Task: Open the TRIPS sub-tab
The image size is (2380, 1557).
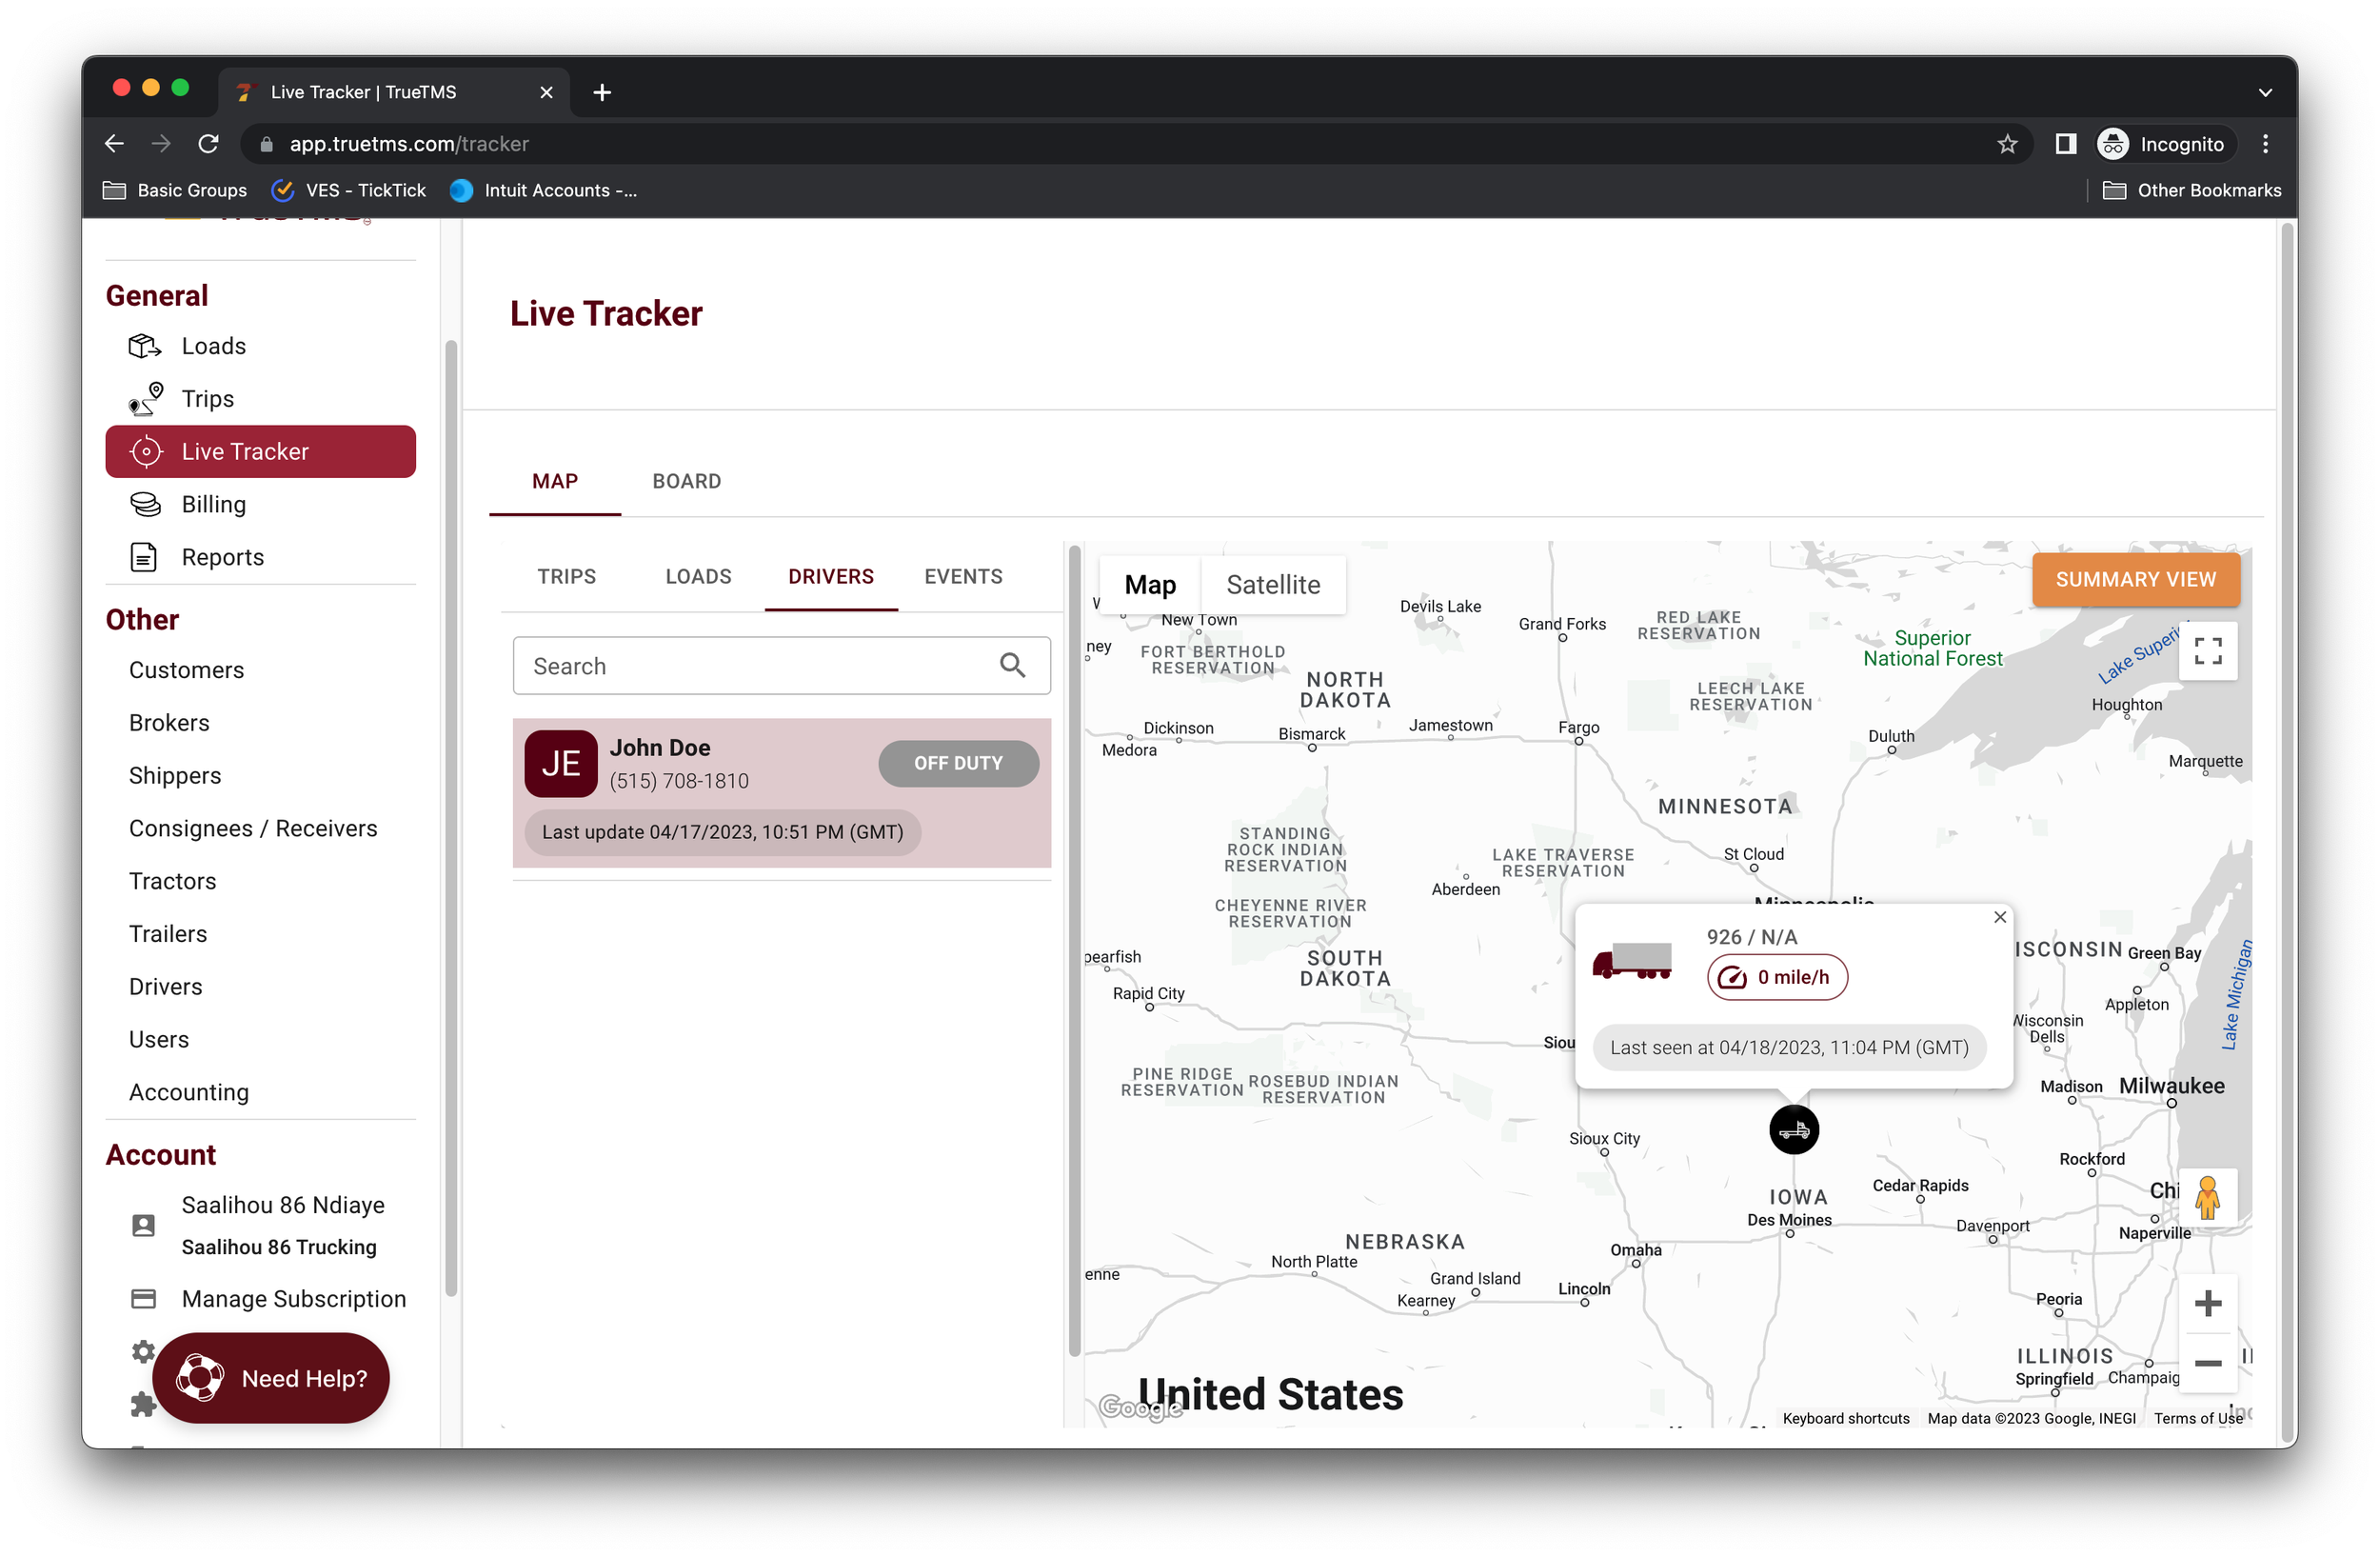Action: 566,577
